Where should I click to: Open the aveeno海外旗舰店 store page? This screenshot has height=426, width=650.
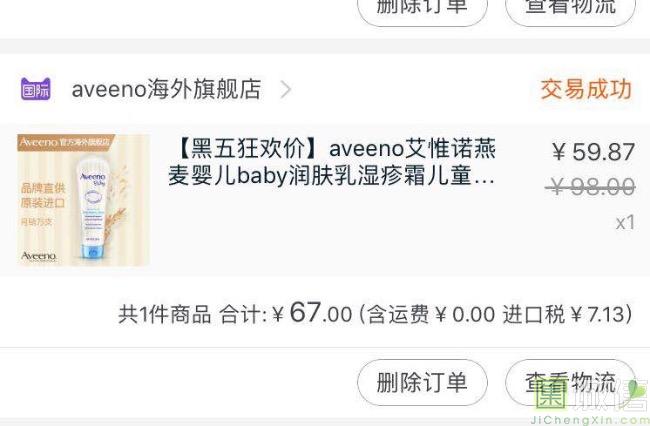pyautogui.click(x=166, y=89)
